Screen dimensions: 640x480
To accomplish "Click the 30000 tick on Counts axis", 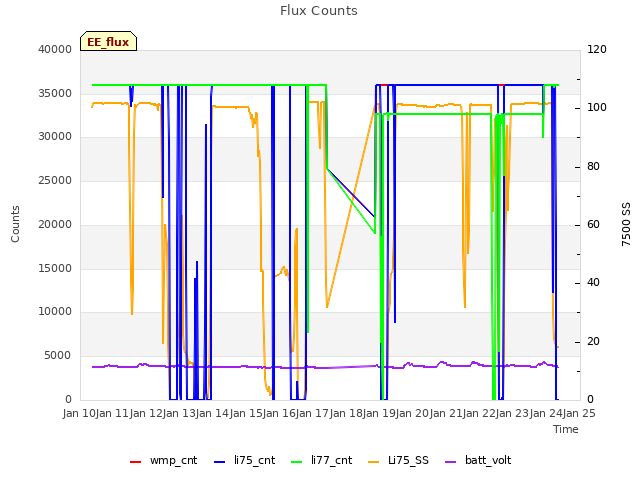I will click(55, 136).
